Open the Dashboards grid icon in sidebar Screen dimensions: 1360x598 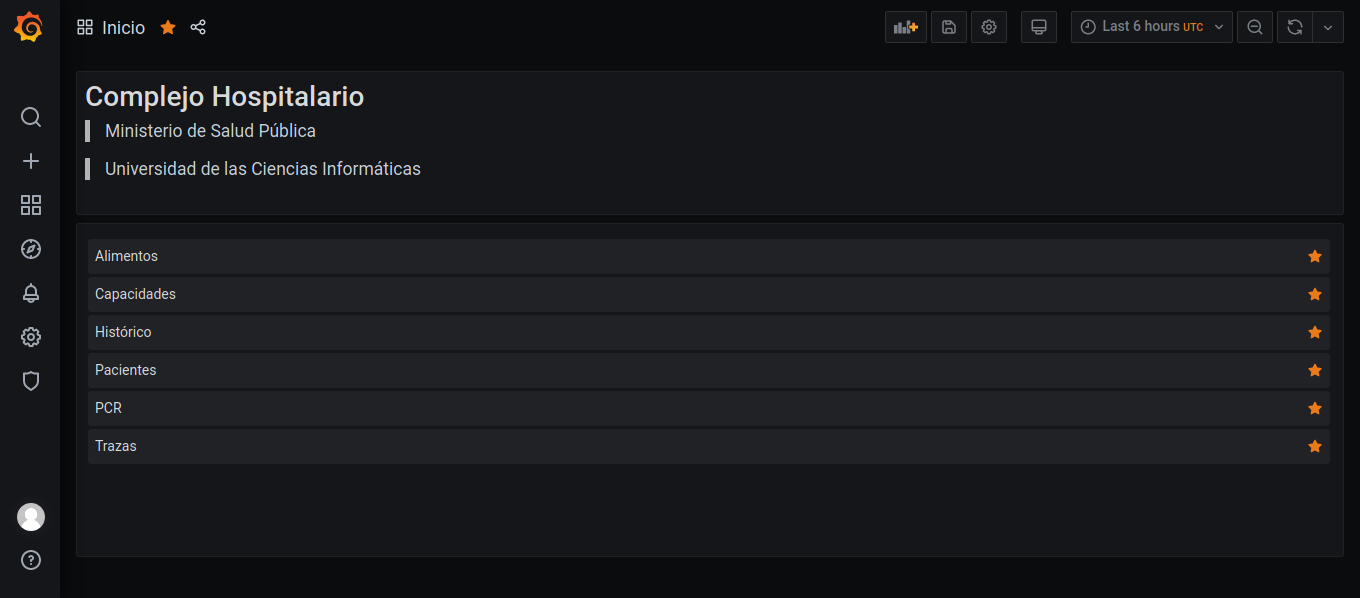[x=31, y=205]
